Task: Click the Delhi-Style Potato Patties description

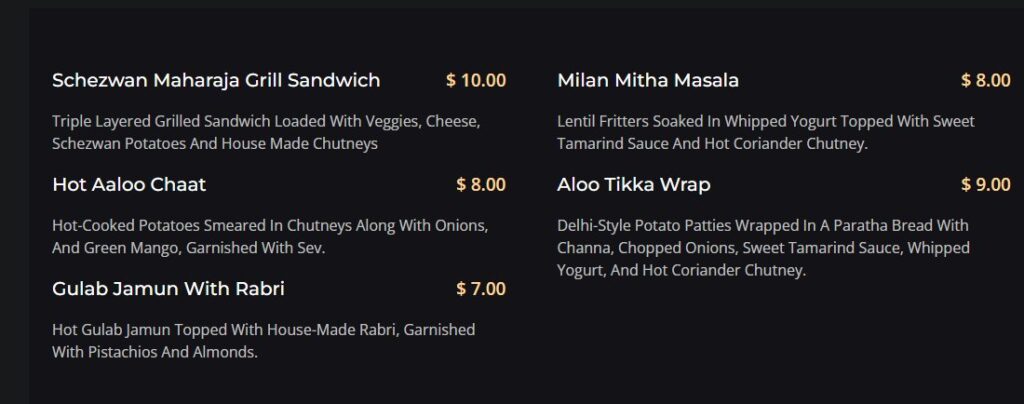Action: click(x=763, y=248)
